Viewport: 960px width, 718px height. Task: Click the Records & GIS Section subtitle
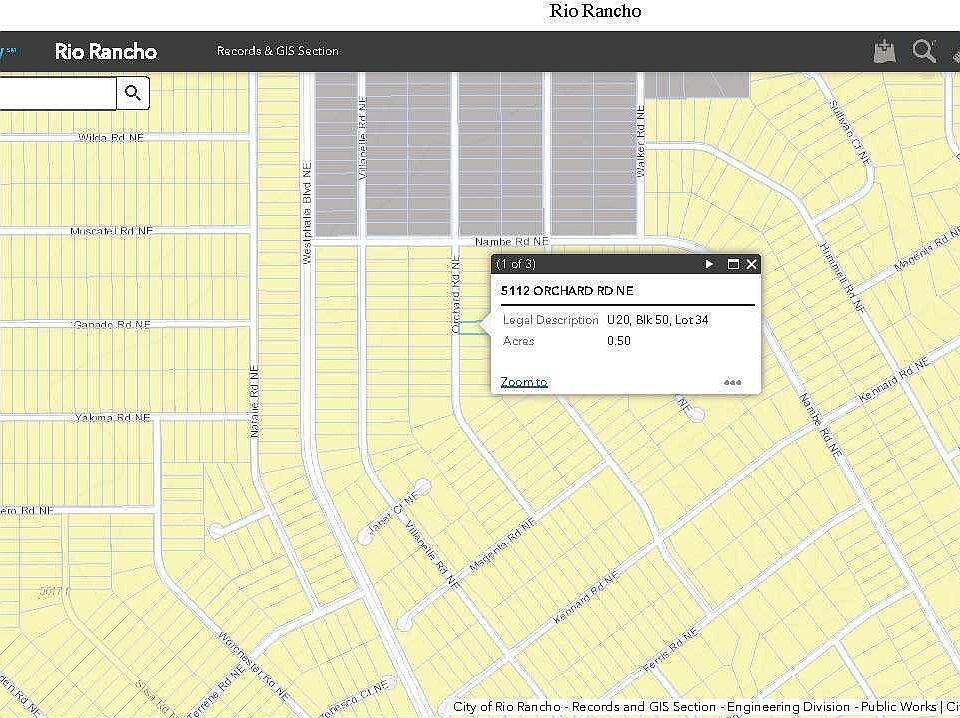coord(278,51)
